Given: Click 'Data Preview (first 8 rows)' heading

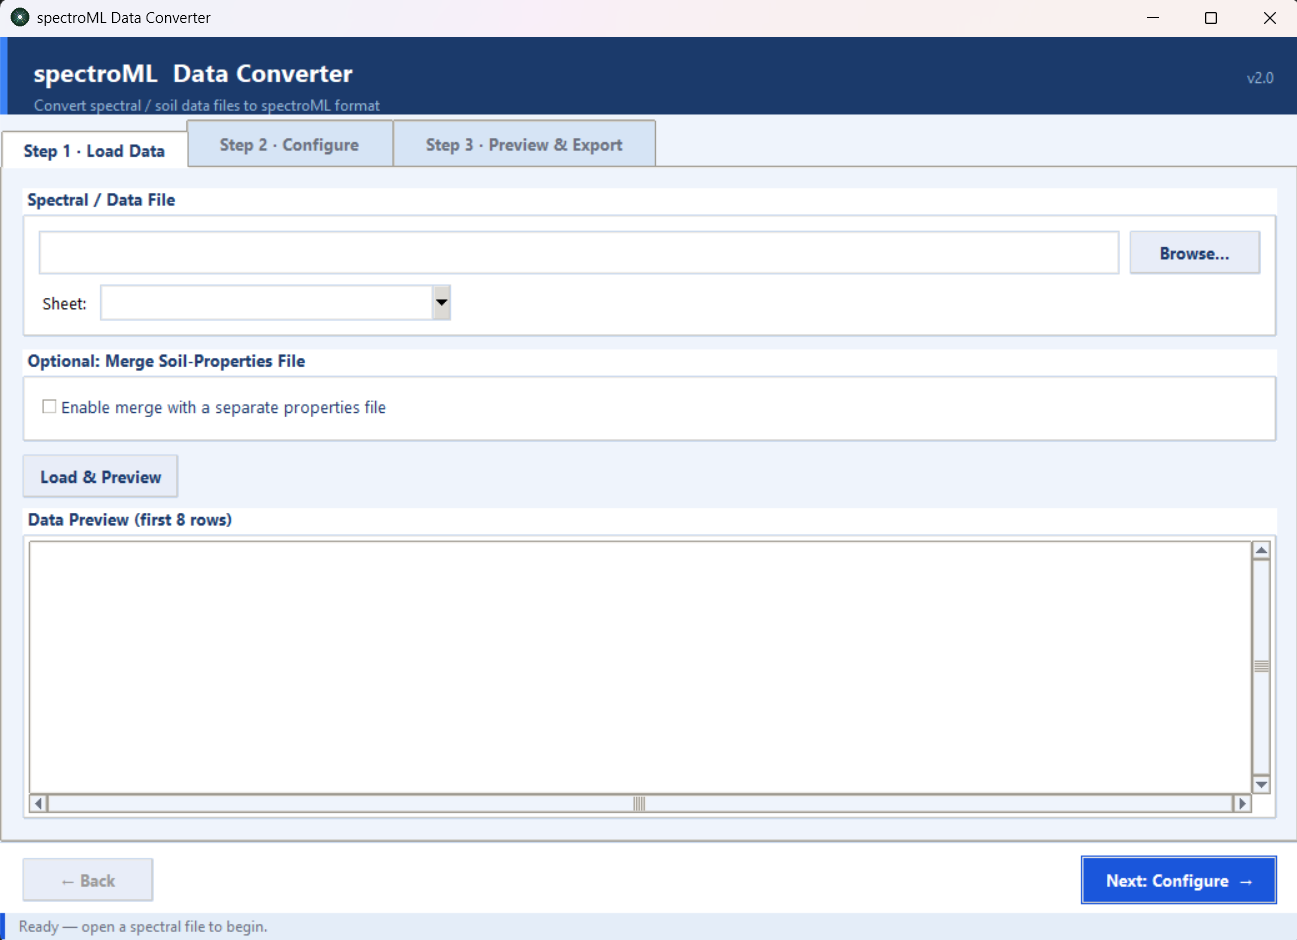Looking at the screenshot, I should pos(130,520).
